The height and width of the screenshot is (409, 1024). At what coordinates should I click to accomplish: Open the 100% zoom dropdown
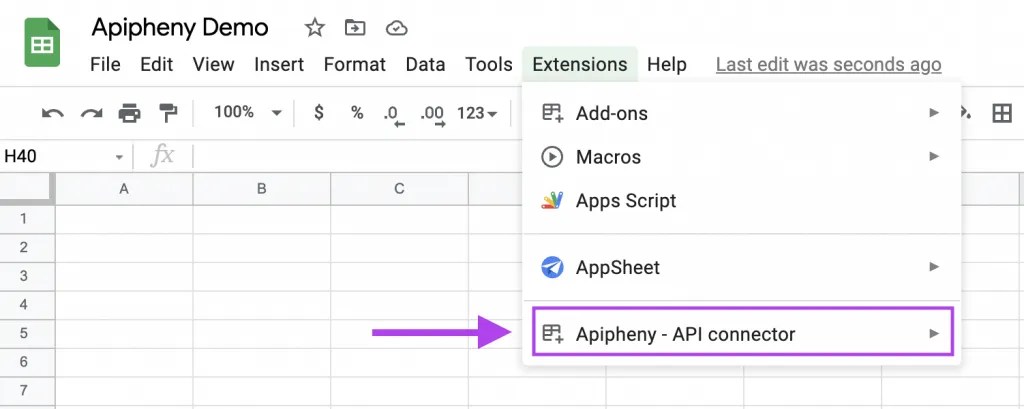click(248, 112)
